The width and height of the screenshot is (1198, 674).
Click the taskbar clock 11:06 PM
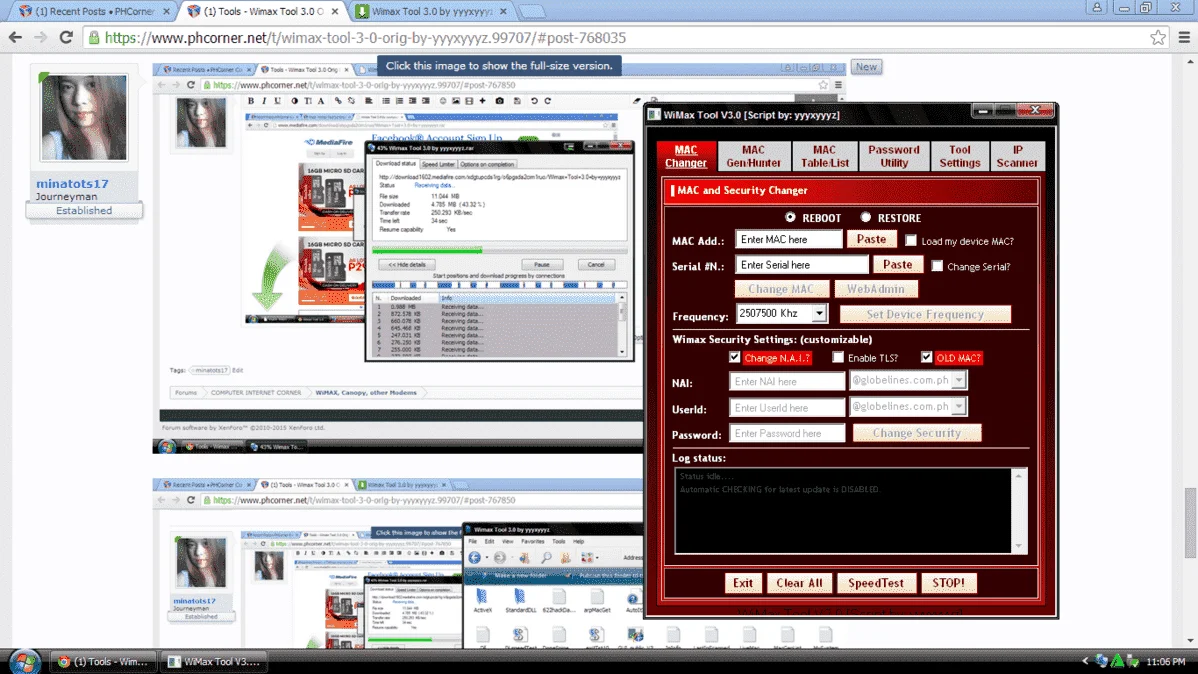click(1166, 662)
